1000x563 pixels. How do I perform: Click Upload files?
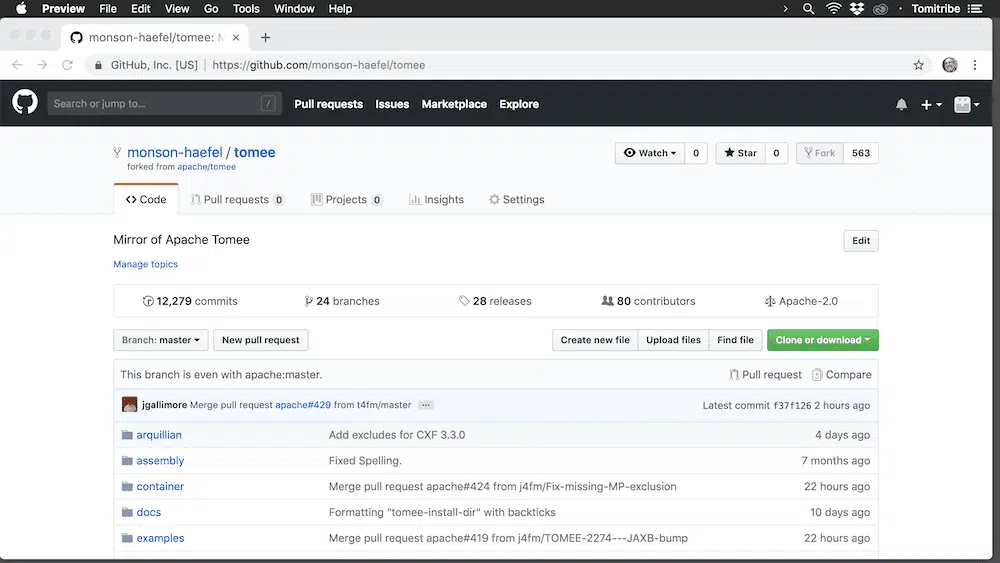pos(673,340)
